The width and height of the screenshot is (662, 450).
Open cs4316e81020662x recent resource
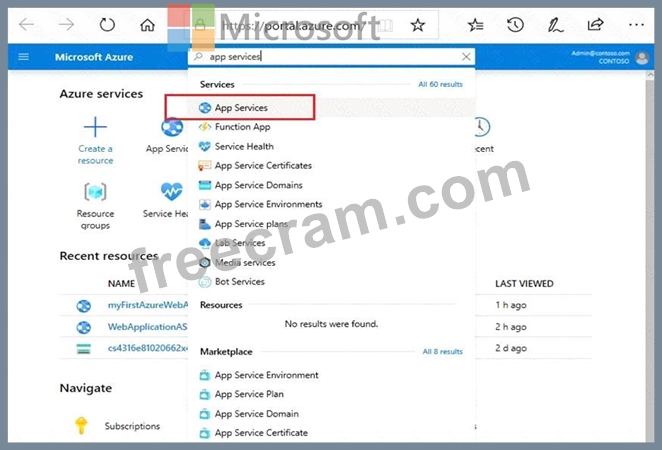click(147, 348)
